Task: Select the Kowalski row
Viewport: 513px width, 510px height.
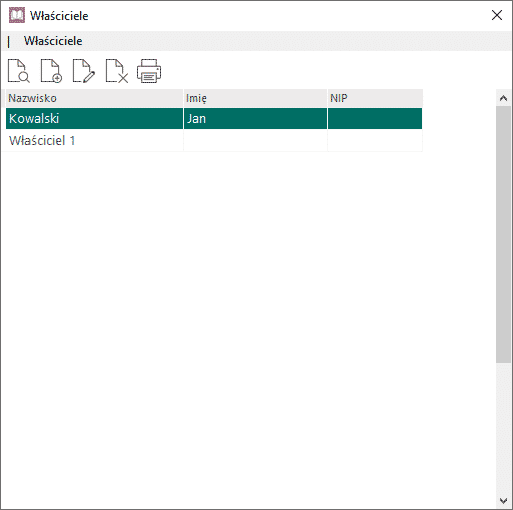Action: click(x=214, y=118)
